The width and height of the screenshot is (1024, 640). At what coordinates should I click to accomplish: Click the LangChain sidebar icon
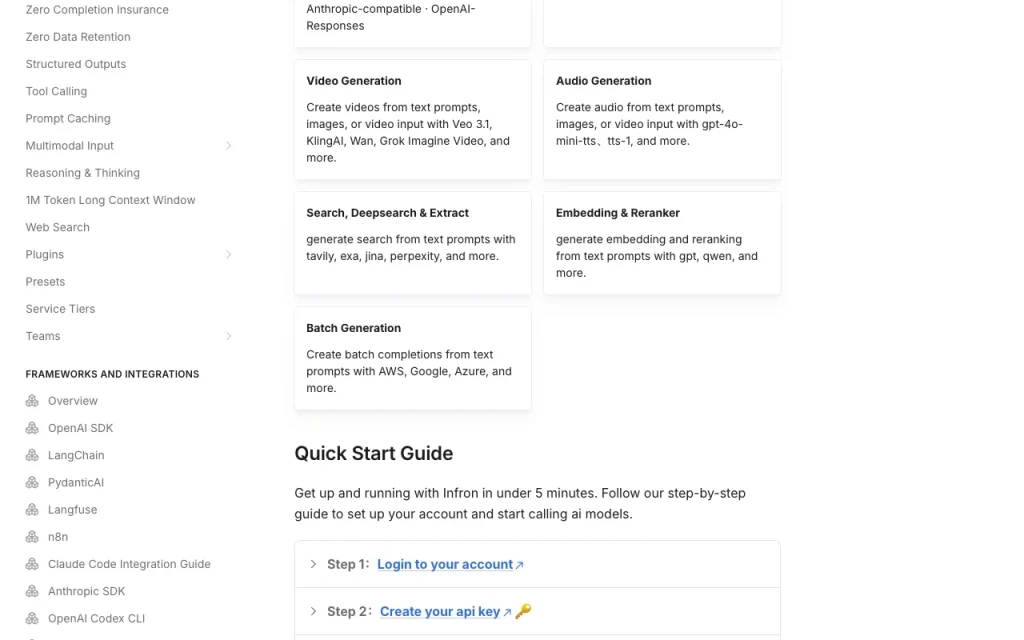(x=32, y=455)
